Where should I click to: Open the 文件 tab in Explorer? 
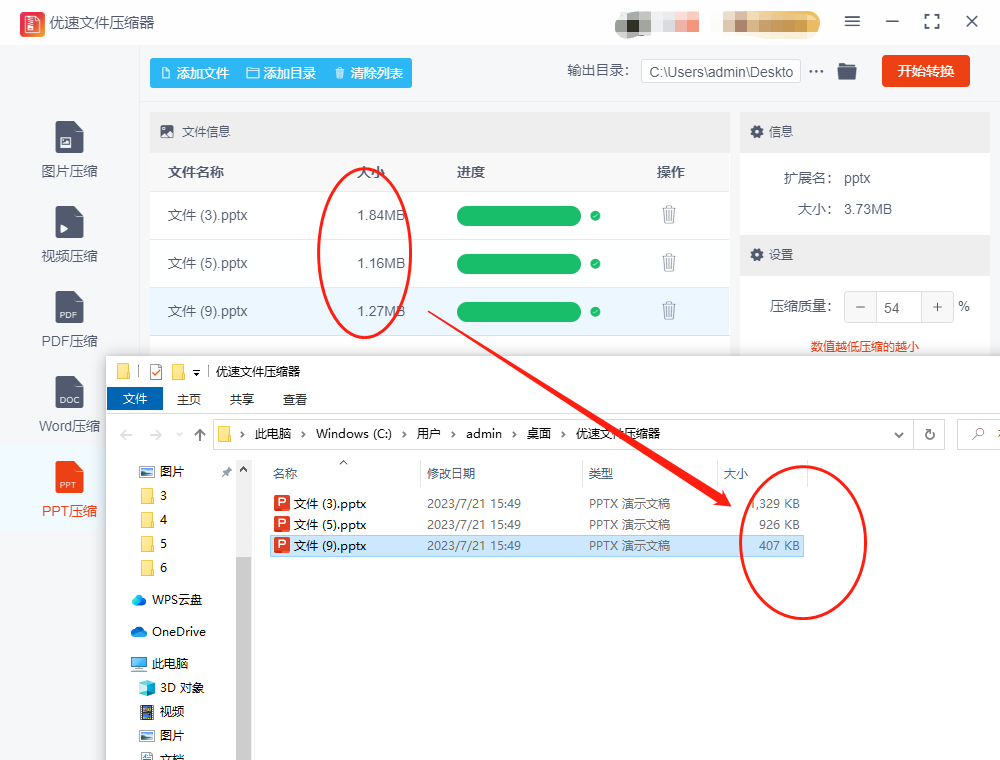pos(135,398)
